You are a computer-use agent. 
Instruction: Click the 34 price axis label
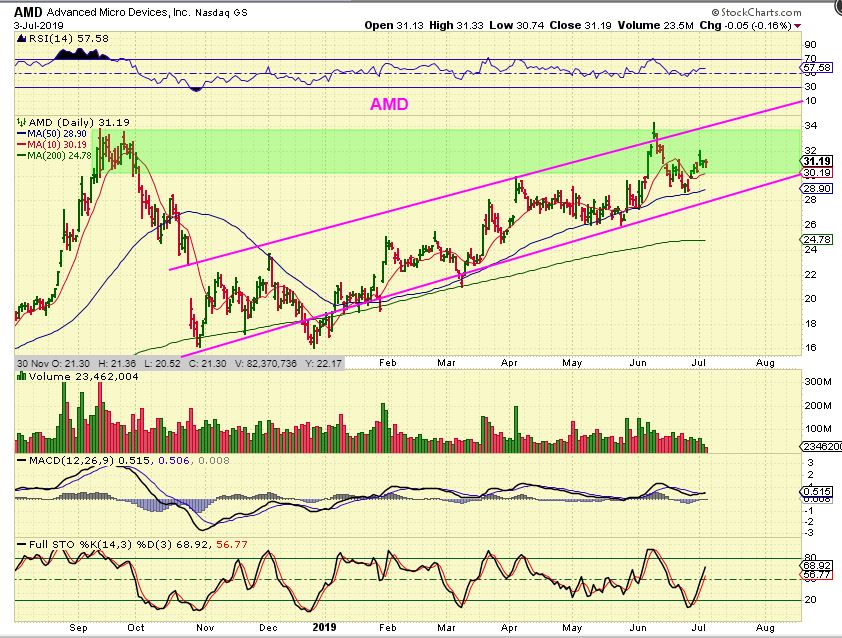810,126
